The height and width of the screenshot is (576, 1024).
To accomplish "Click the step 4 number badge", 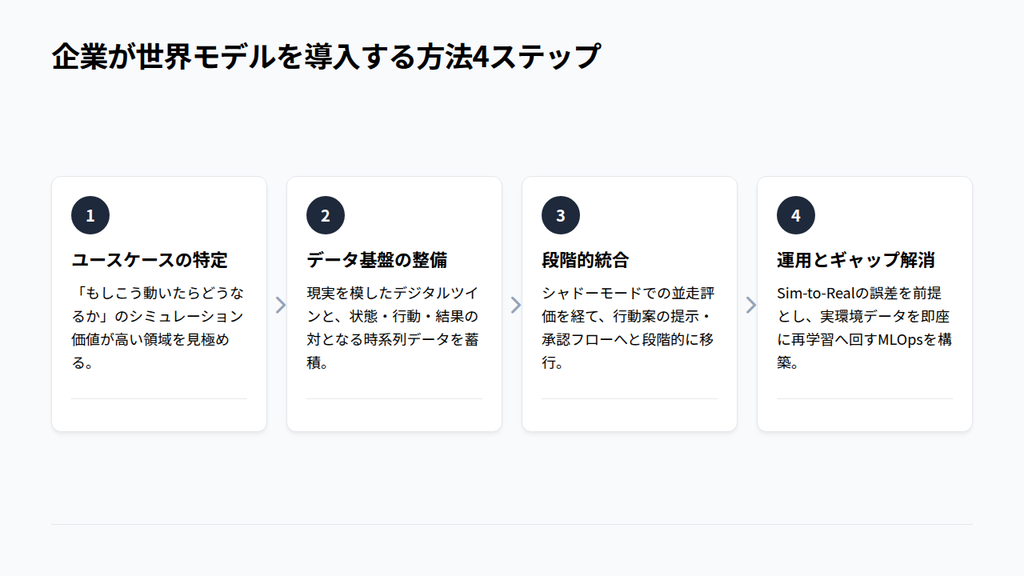I will coord(796,215).
